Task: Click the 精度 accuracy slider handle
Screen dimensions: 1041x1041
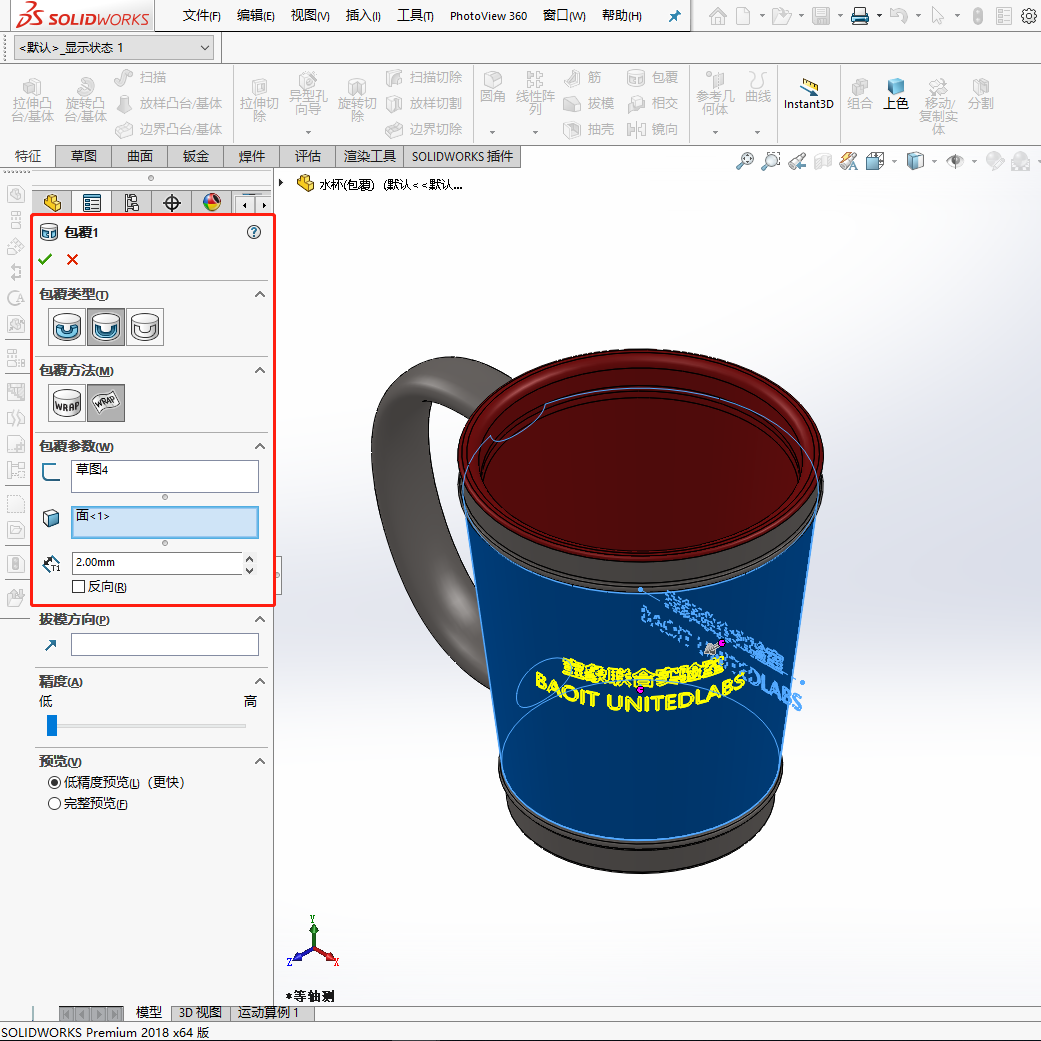Action: [52, 726]
